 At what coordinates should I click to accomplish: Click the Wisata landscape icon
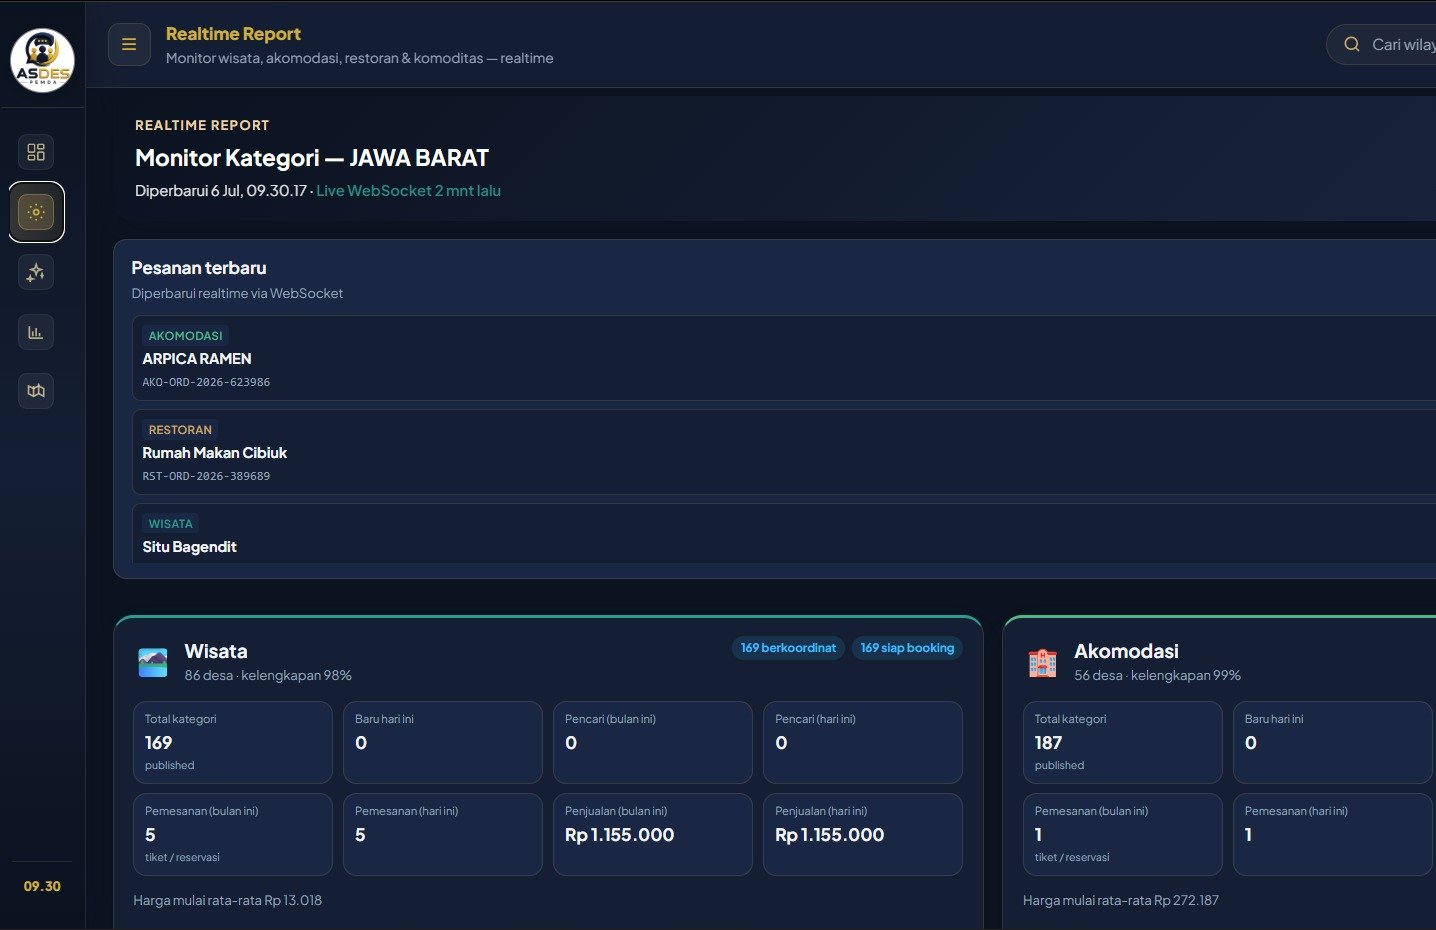tap(153, 662)
